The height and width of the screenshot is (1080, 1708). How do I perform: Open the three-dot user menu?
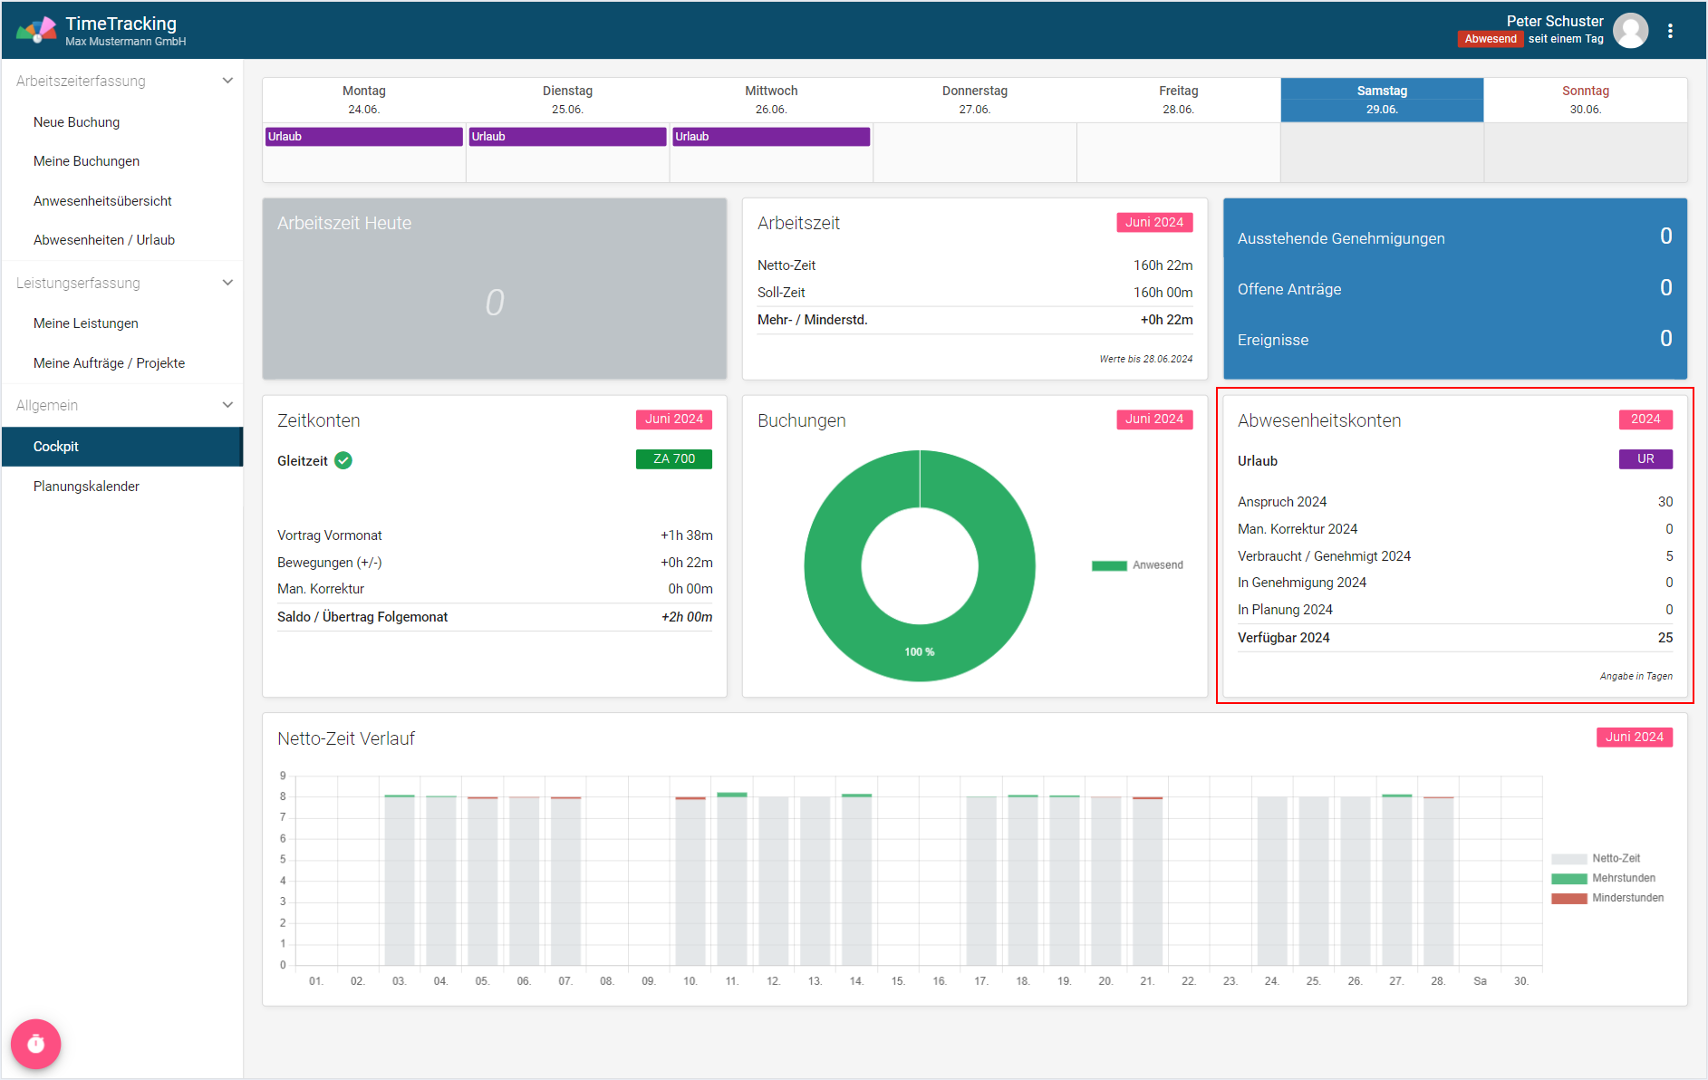[1670, 31]
